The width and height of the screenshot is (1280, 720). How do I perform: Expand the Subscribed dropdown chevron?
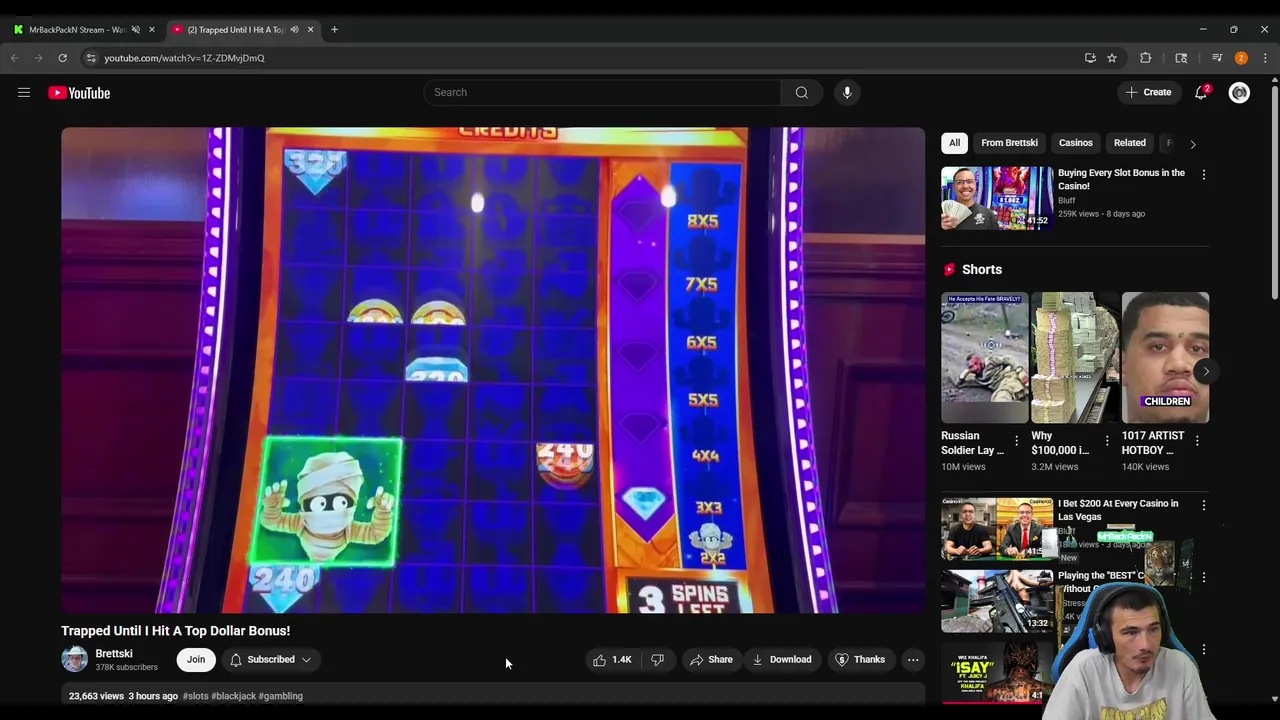tap(306, 660)
